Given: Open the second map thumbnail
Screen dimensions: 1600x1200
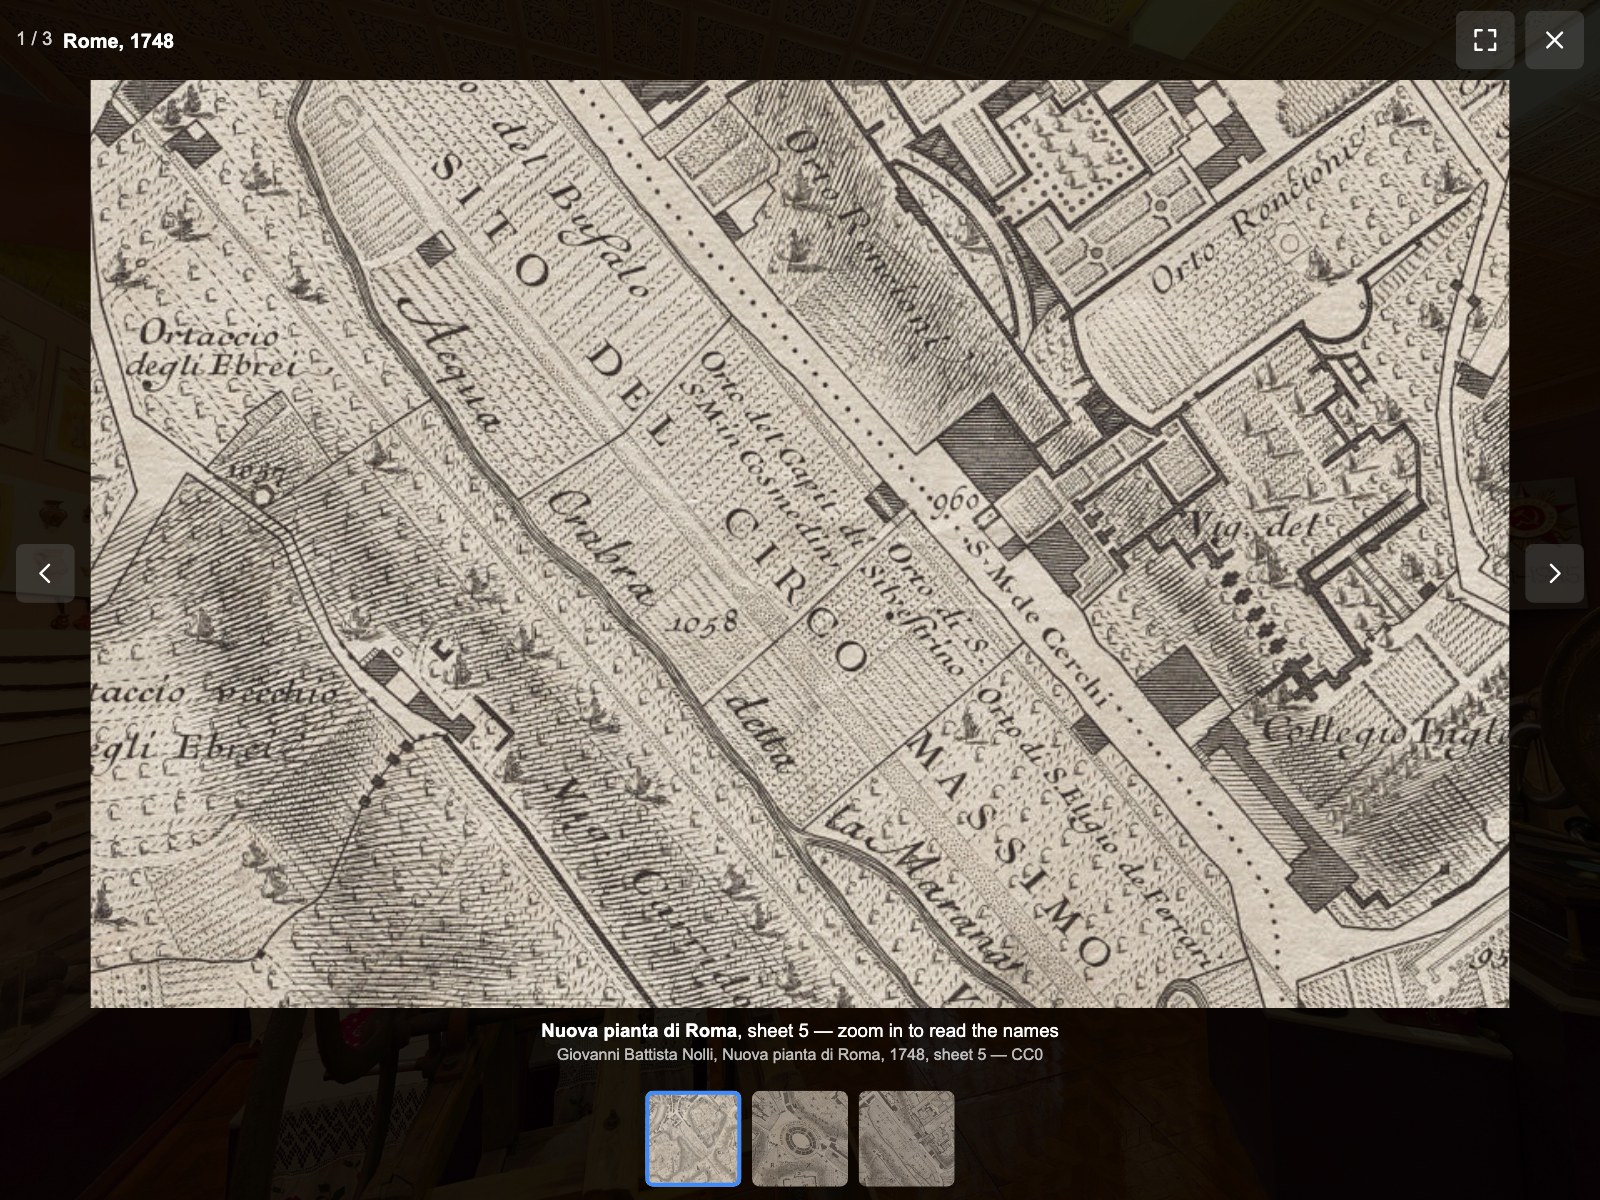Looking at the screenshot, I should pyautogui.click(x=800, y=1138).
